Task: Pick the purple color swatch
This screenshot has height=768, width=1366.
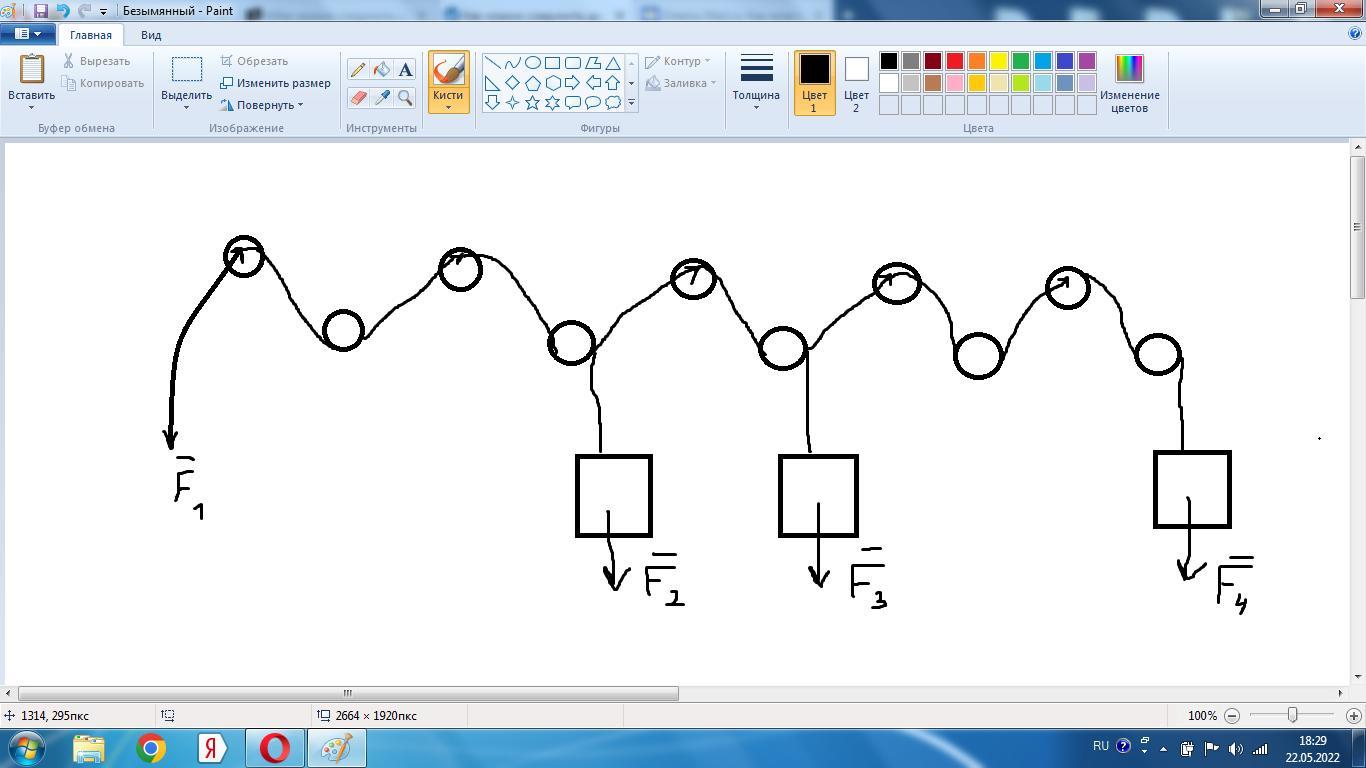Action: click(1087, 61)
